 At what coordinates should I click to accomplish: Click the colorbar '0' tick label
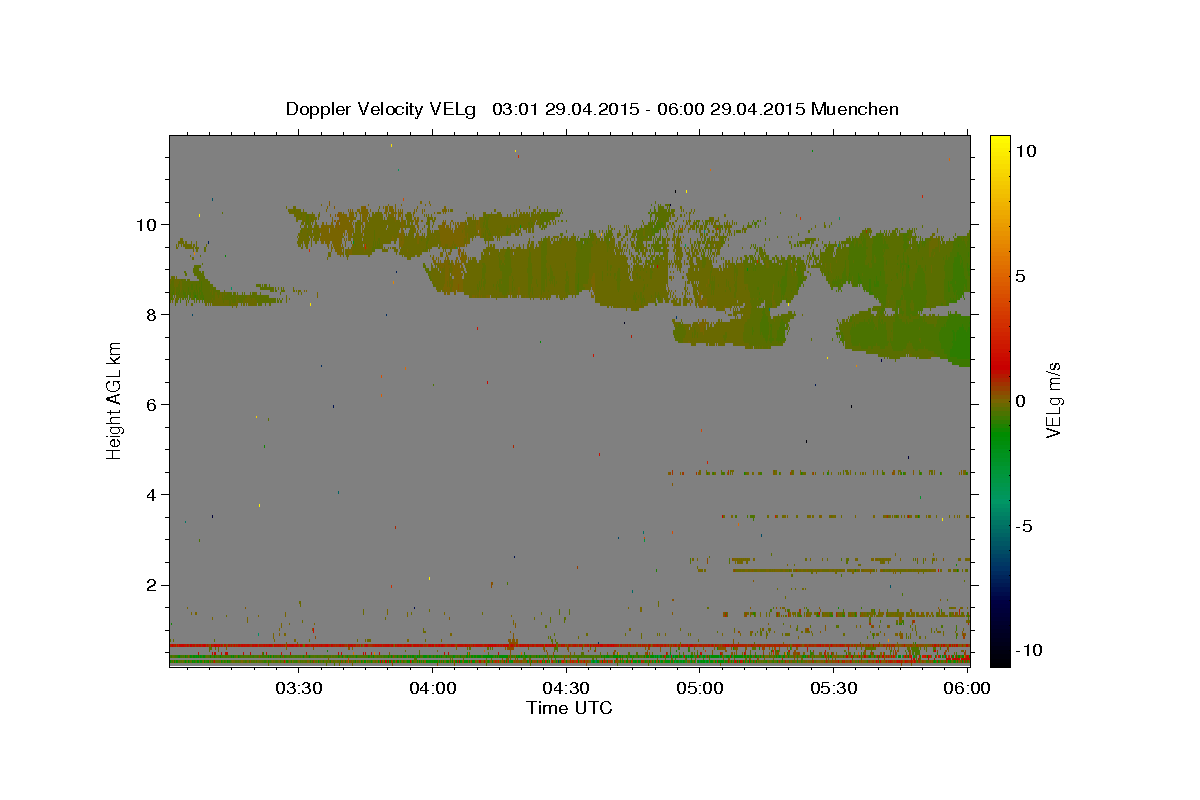1022,401
